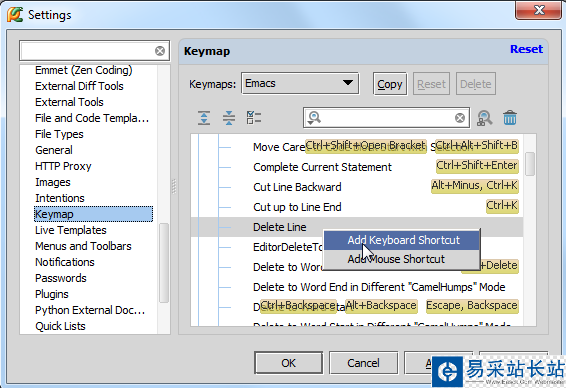Image resolution: width=566 pixels, height=388 pixels.
Task: Click the Cancel button
Action: pyautogui.click(x=363, y=363)
